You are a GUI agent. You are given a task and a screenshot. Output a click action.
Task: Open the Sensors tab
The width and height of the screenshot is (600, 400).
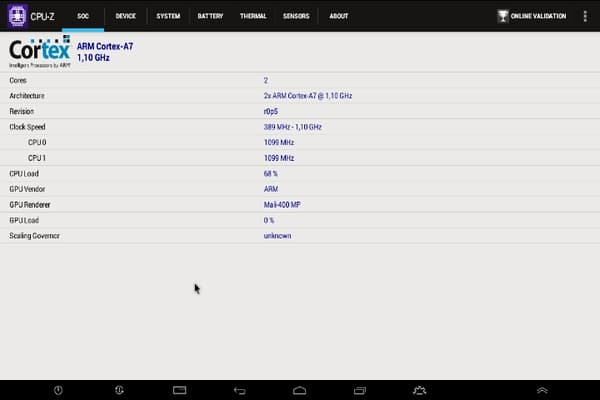pos(296,16)
